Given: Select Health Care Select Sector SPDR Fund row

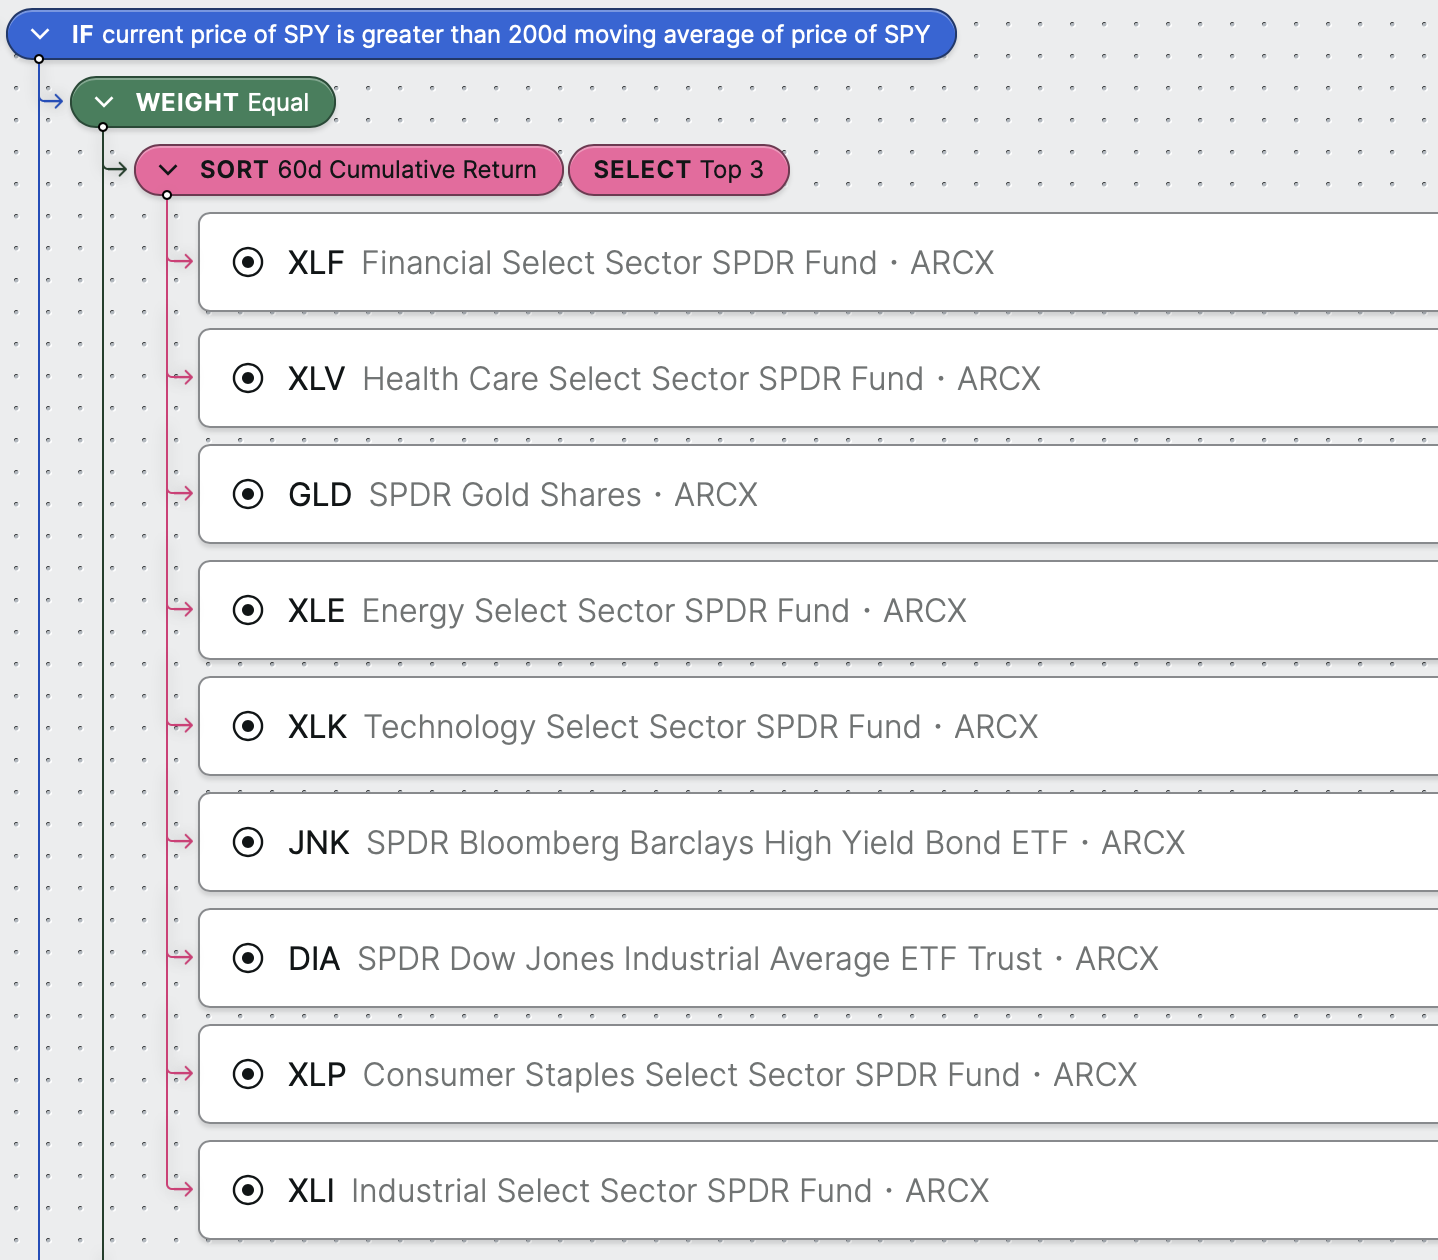Looking at the screenshot, I should (819, 379).
